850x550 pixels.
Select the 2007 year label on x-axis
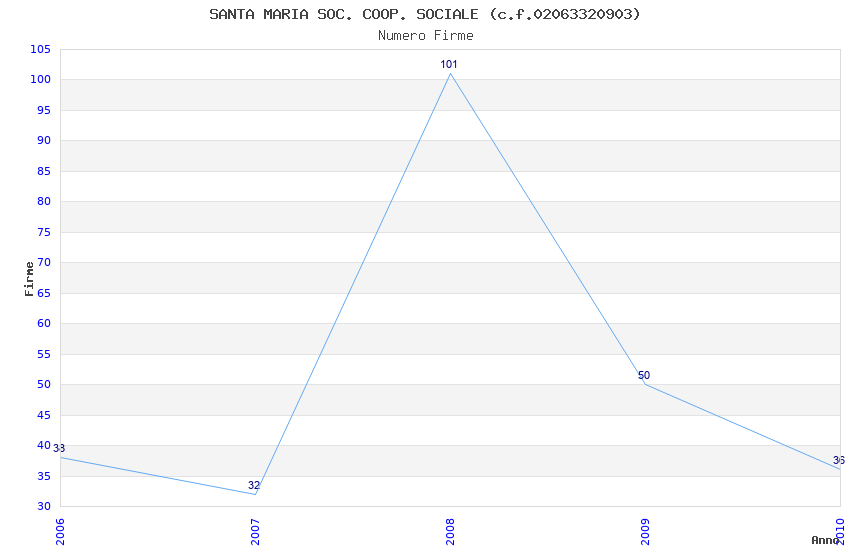pyautogui.click(x=255, y=532)
